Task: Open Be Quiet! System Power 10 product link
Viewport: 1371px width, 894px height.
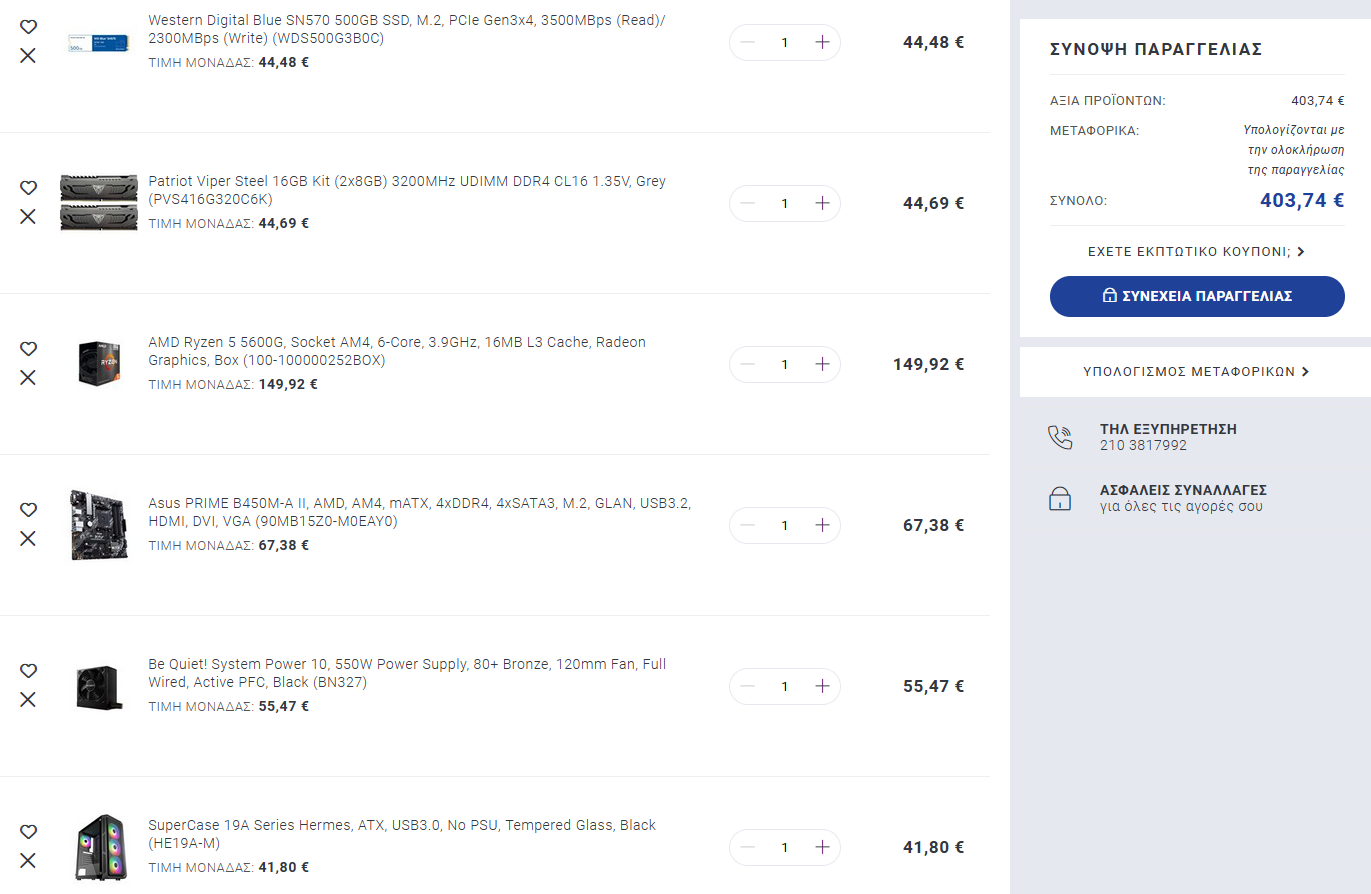Action: pyautogui.click(x=407, y=673)
